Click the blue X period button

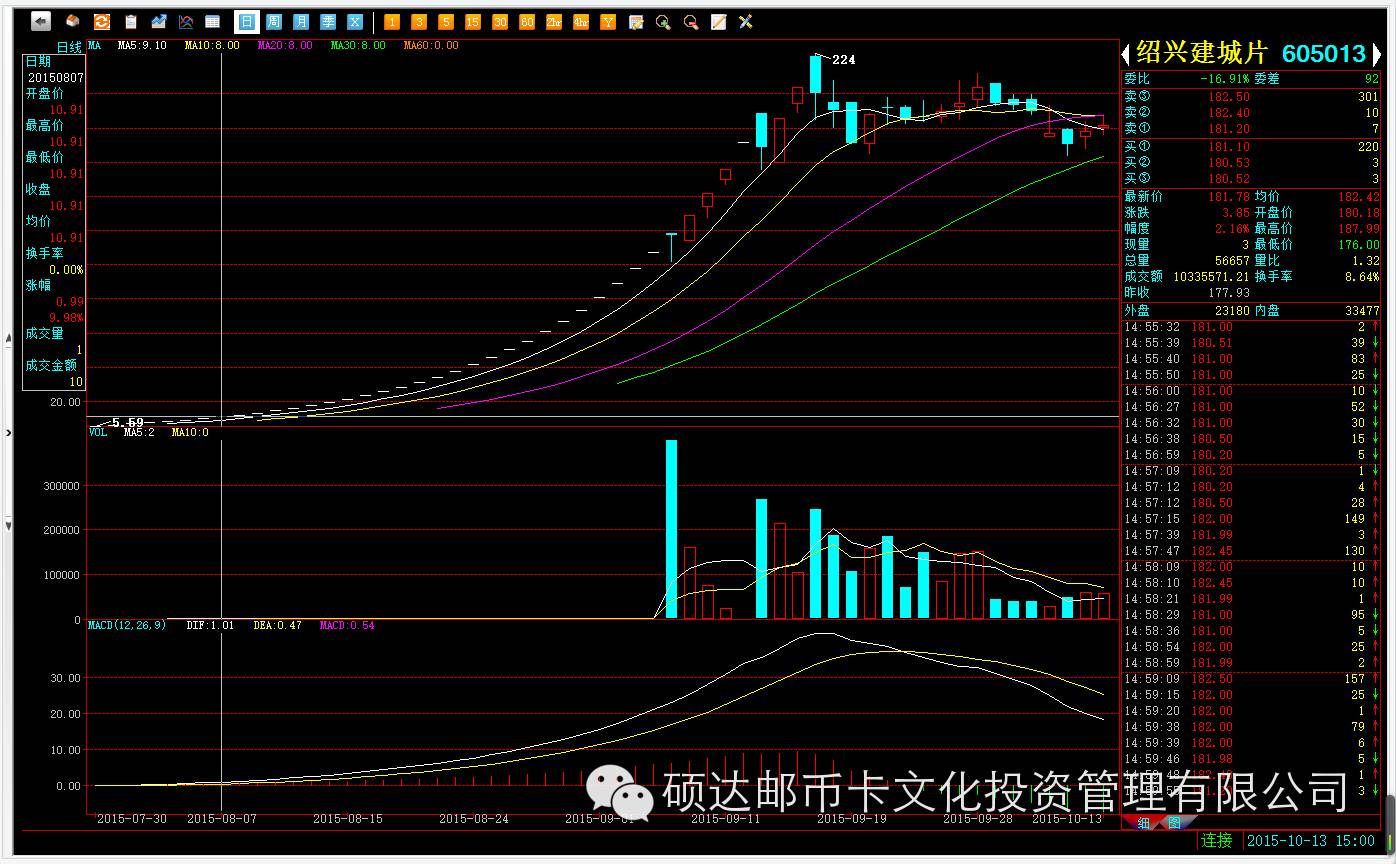[355, 21]
